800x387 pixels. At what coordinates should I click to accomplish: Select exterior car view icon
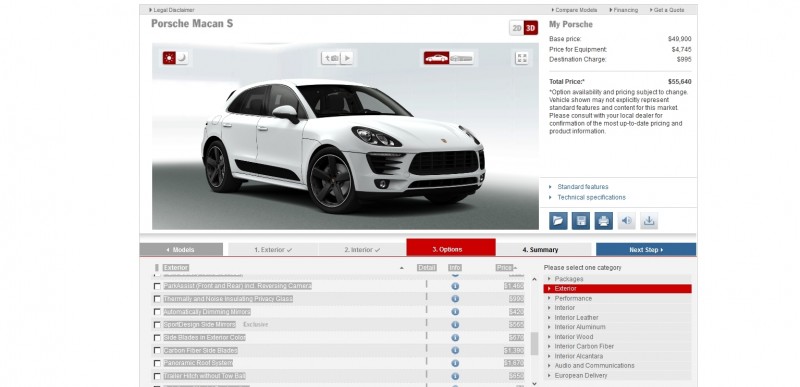click(436, 58)
